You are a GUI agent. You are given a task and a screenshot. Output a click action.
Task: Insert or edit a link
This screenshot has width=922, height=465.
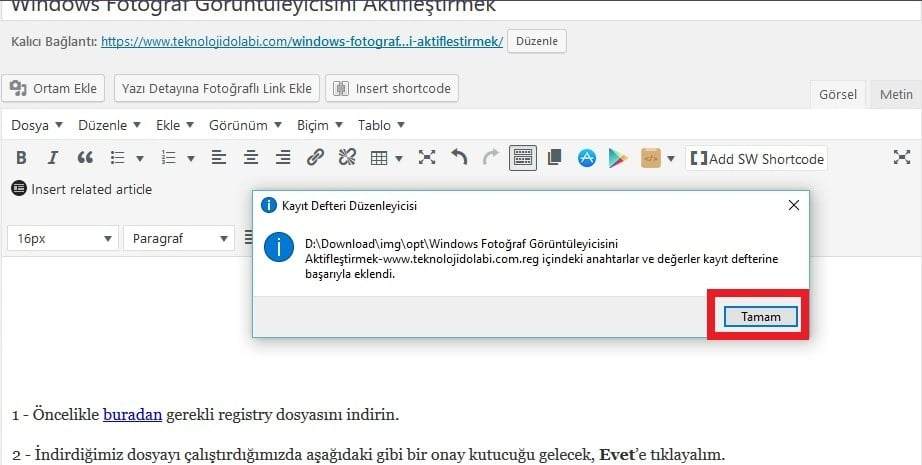pos(315,158)
